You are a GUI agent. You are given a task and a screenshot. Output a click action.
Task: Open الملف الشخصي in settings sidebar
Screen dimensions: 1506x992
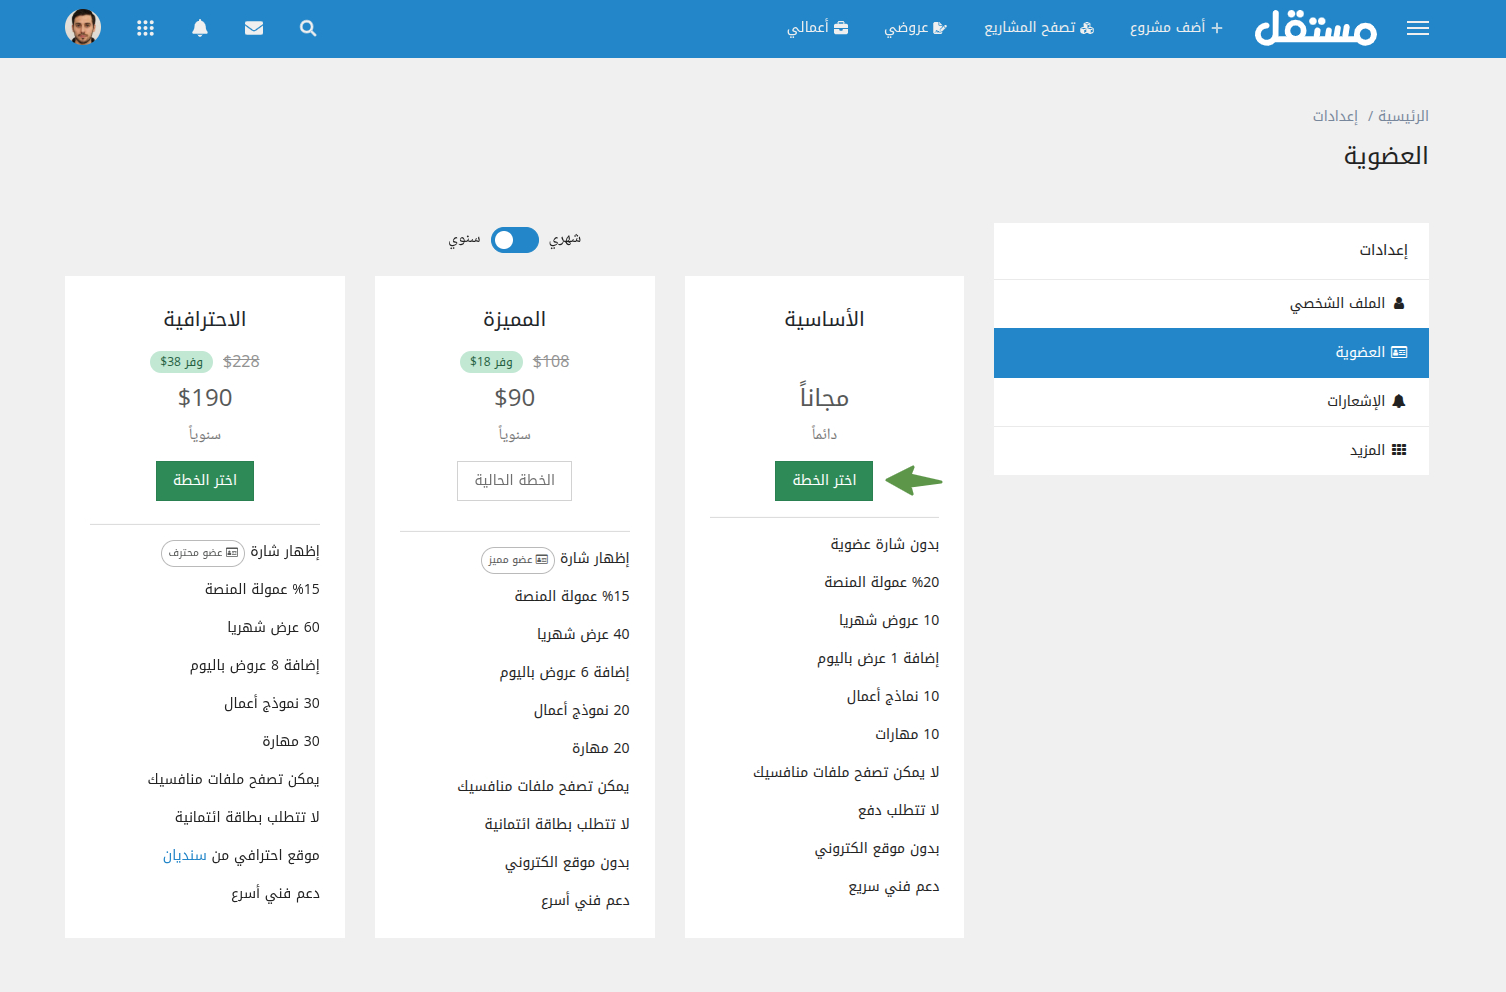point(1346,303)
